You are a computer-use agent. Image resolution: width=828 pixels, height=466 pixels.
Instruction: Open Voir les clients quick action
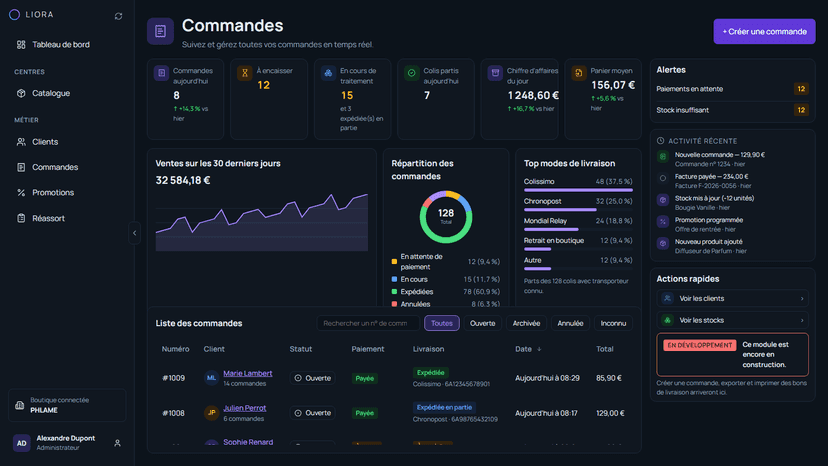tap(732, 299)
